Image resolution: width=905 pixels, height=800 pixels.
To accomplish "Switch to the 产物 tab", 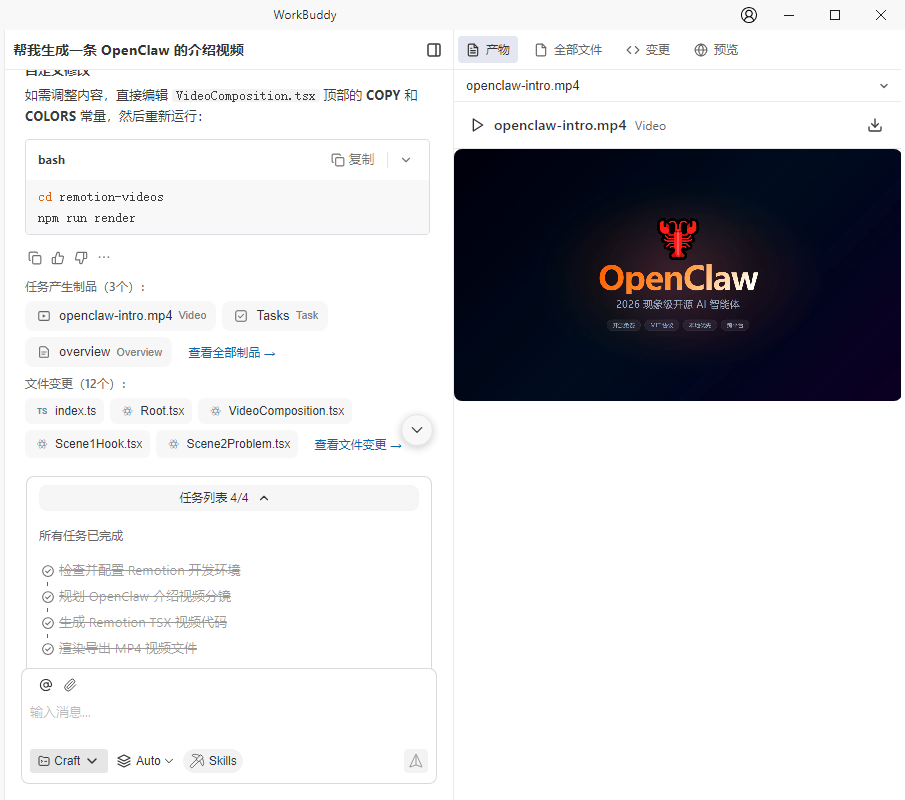I will (x=488, y=50).
